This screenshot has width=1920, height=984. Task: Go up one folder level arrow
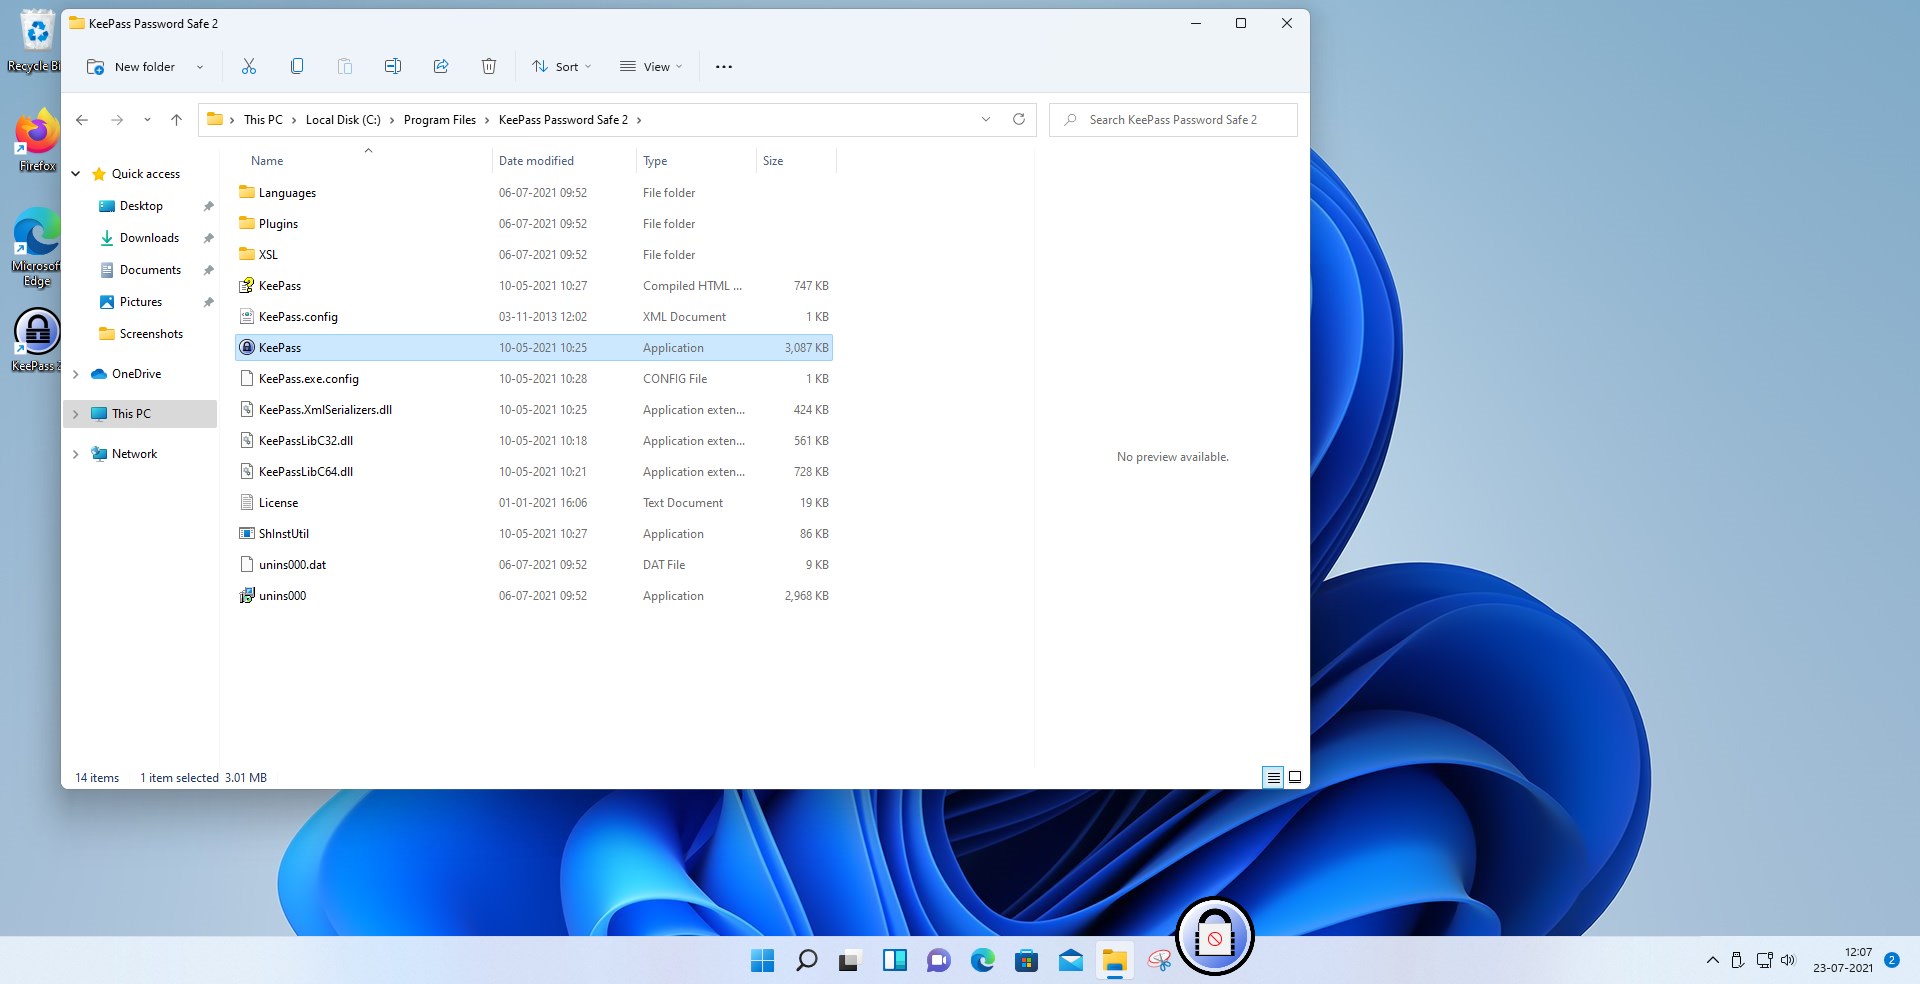[176, 120]
